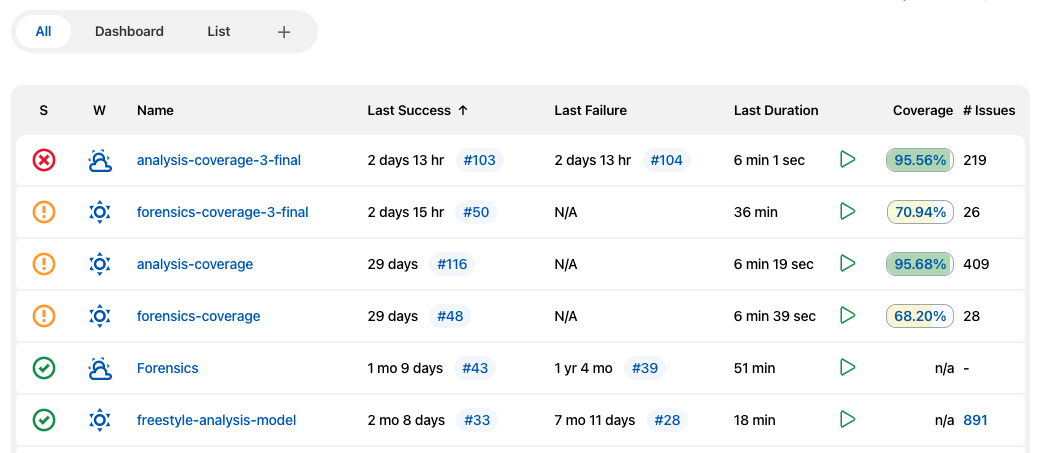Click the failed status icon for analysis-coverage-3-final
The width and height of the screenshot is (1045, 453).
tap(44, 160)
